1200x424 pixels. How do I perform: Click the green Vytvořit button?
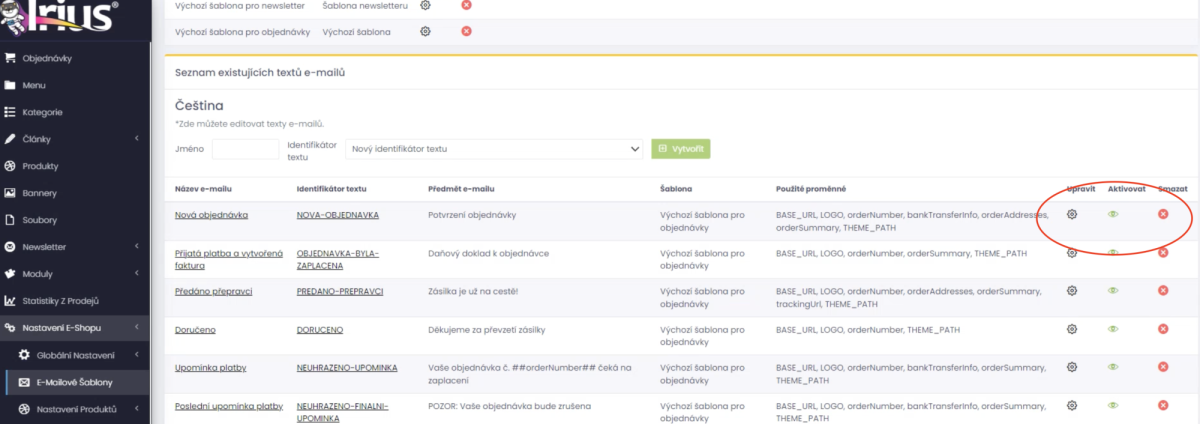pos(681,149)
